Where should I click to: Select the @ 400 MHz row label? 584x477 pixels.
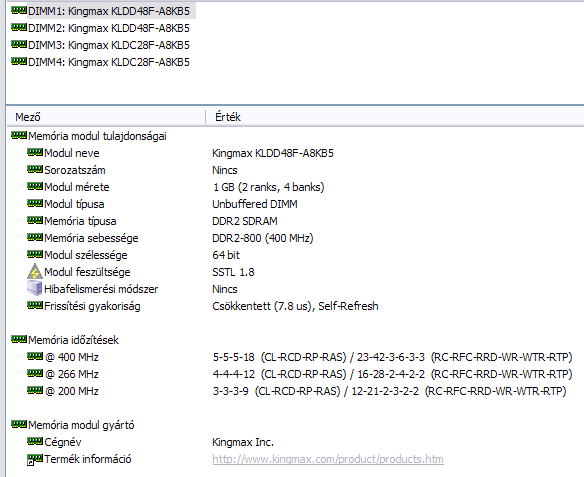pos(72,357)
